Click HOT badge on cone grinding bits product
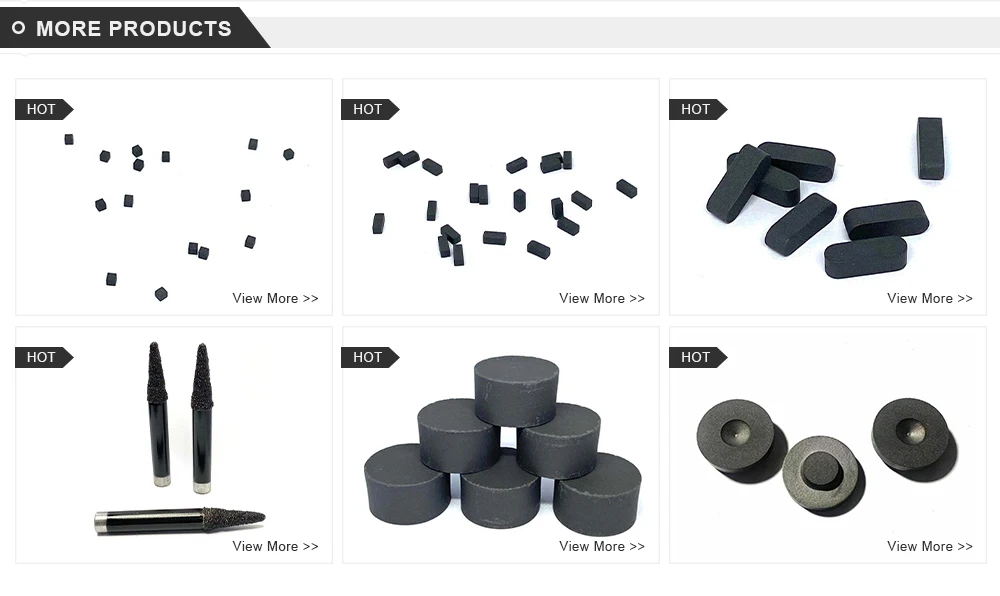 43,358
